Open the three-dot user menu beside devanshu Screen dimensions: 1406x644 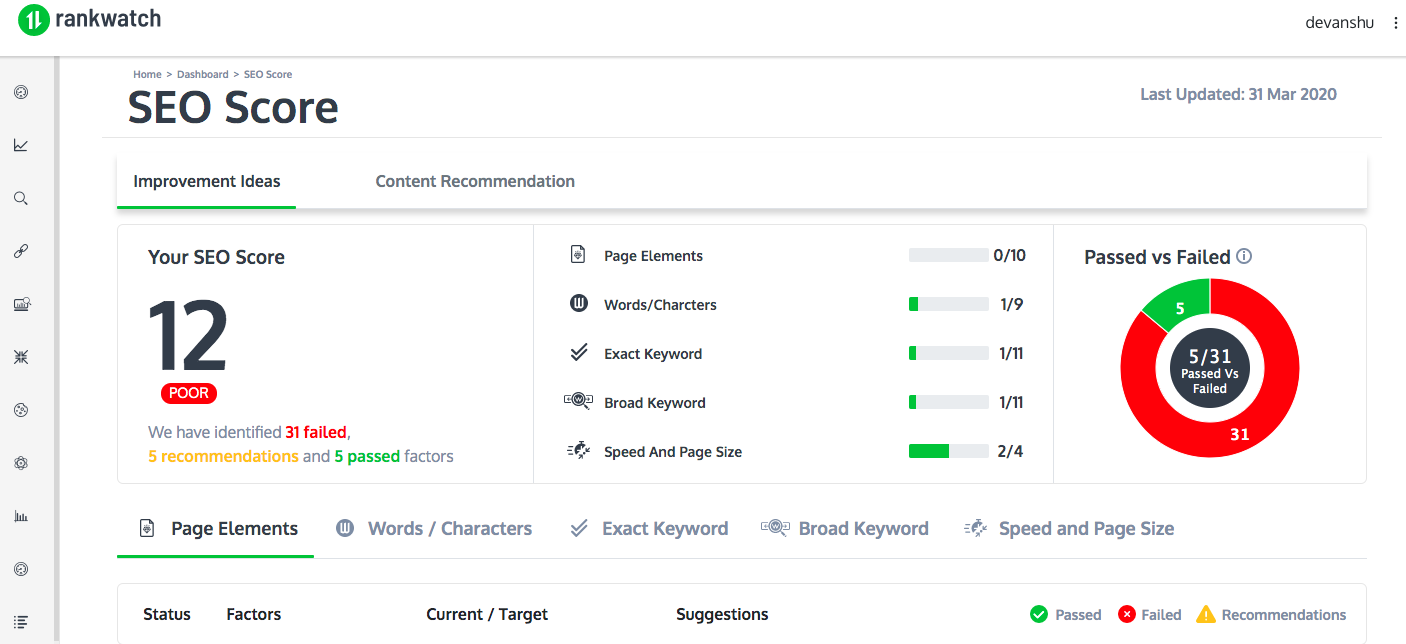[x=1395, y=22]
